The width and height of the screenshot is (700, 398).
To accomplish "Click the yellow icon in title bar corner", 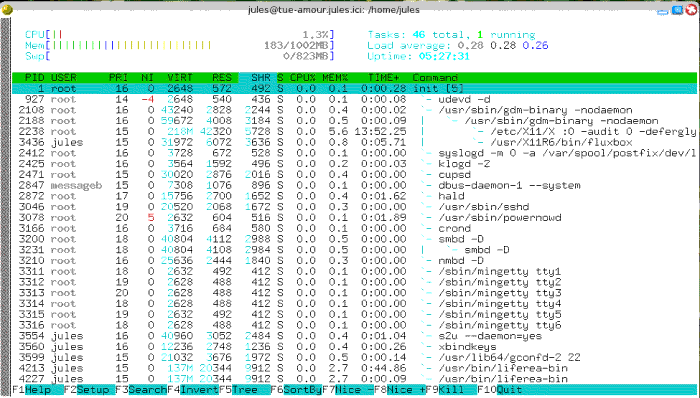I will click(x=7, y=9).
